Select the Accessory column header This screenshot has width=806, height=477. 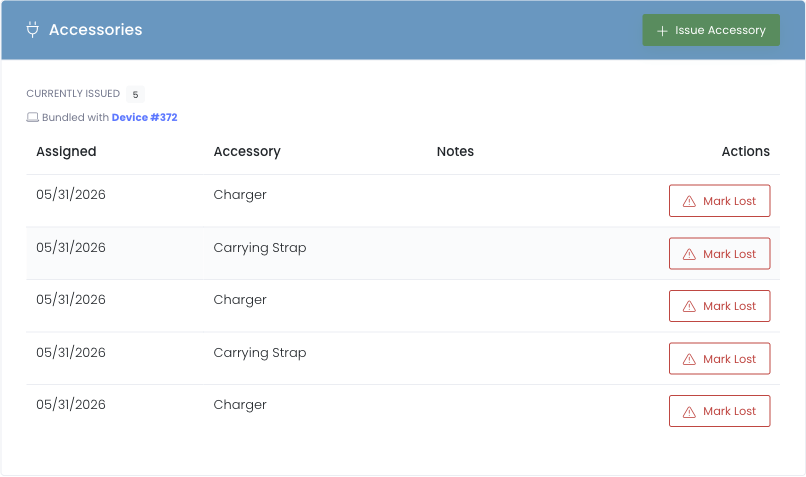point(247,152)
